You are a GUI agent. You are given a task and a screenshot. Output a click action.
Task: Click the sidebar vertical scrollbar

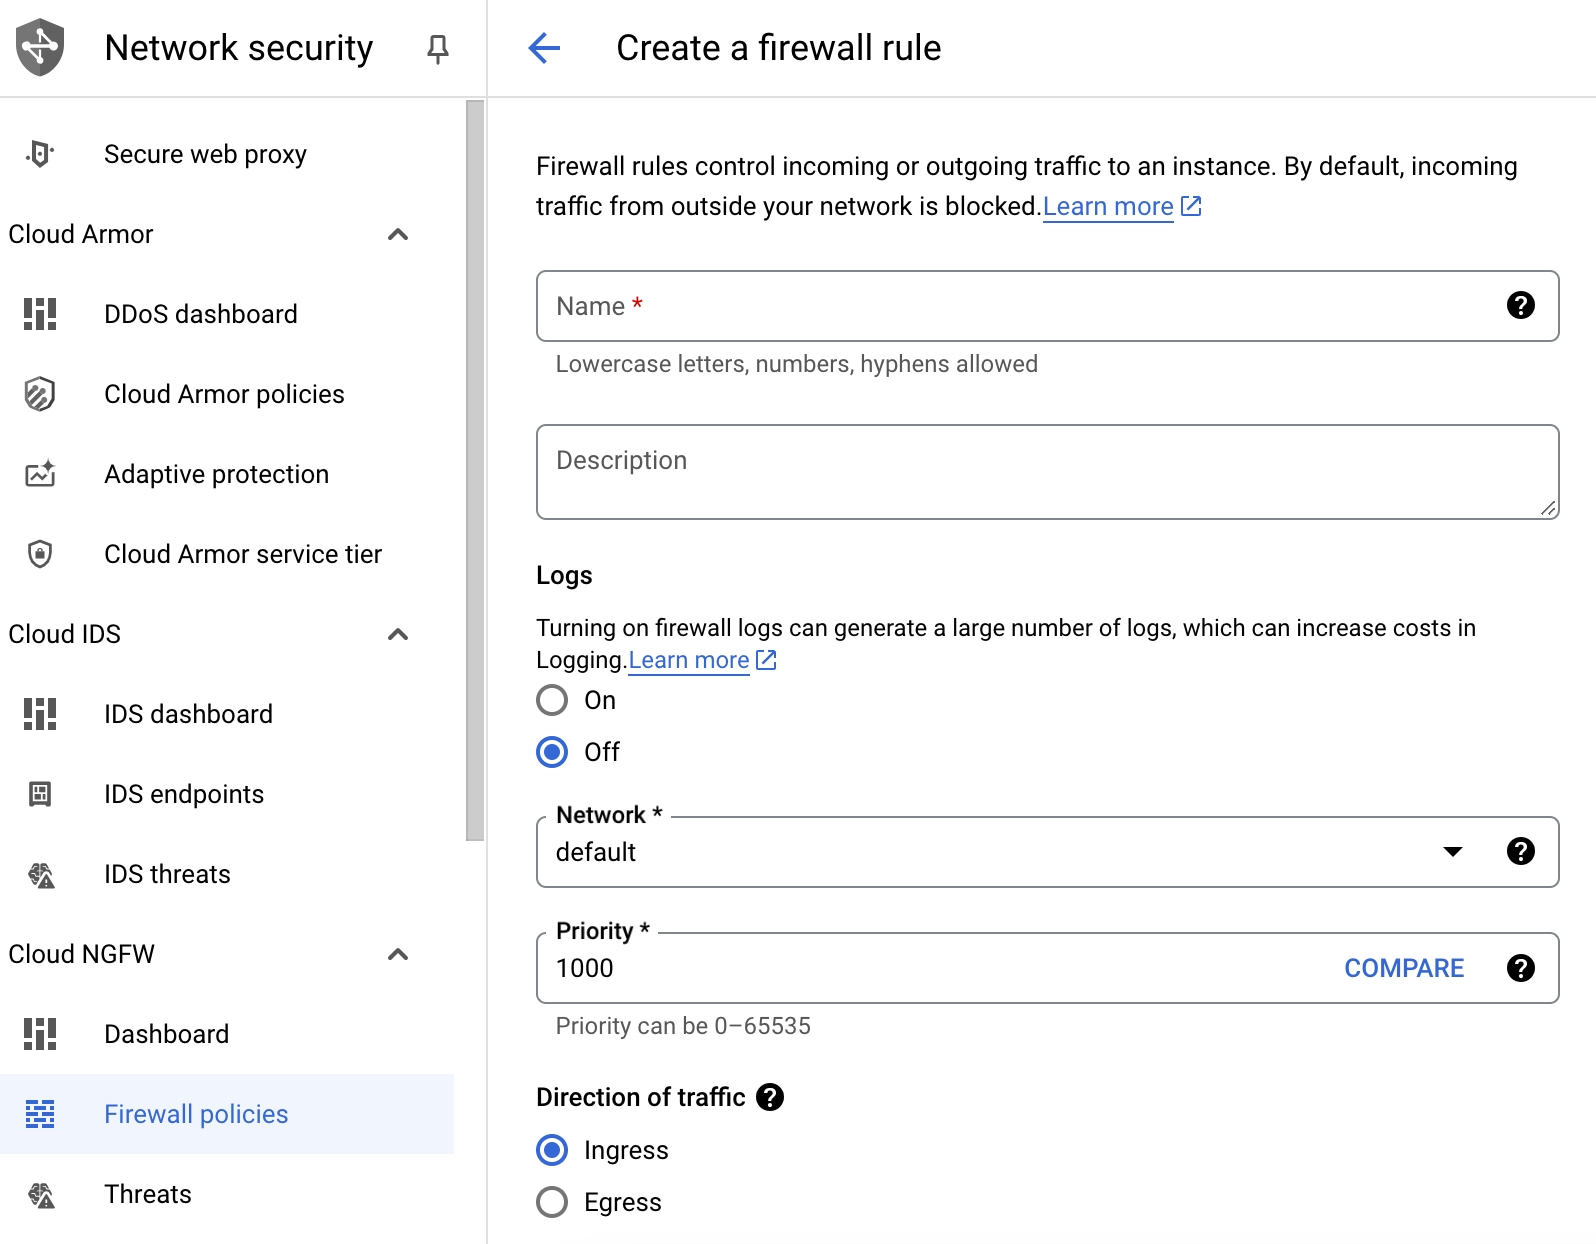coord(475,470)
